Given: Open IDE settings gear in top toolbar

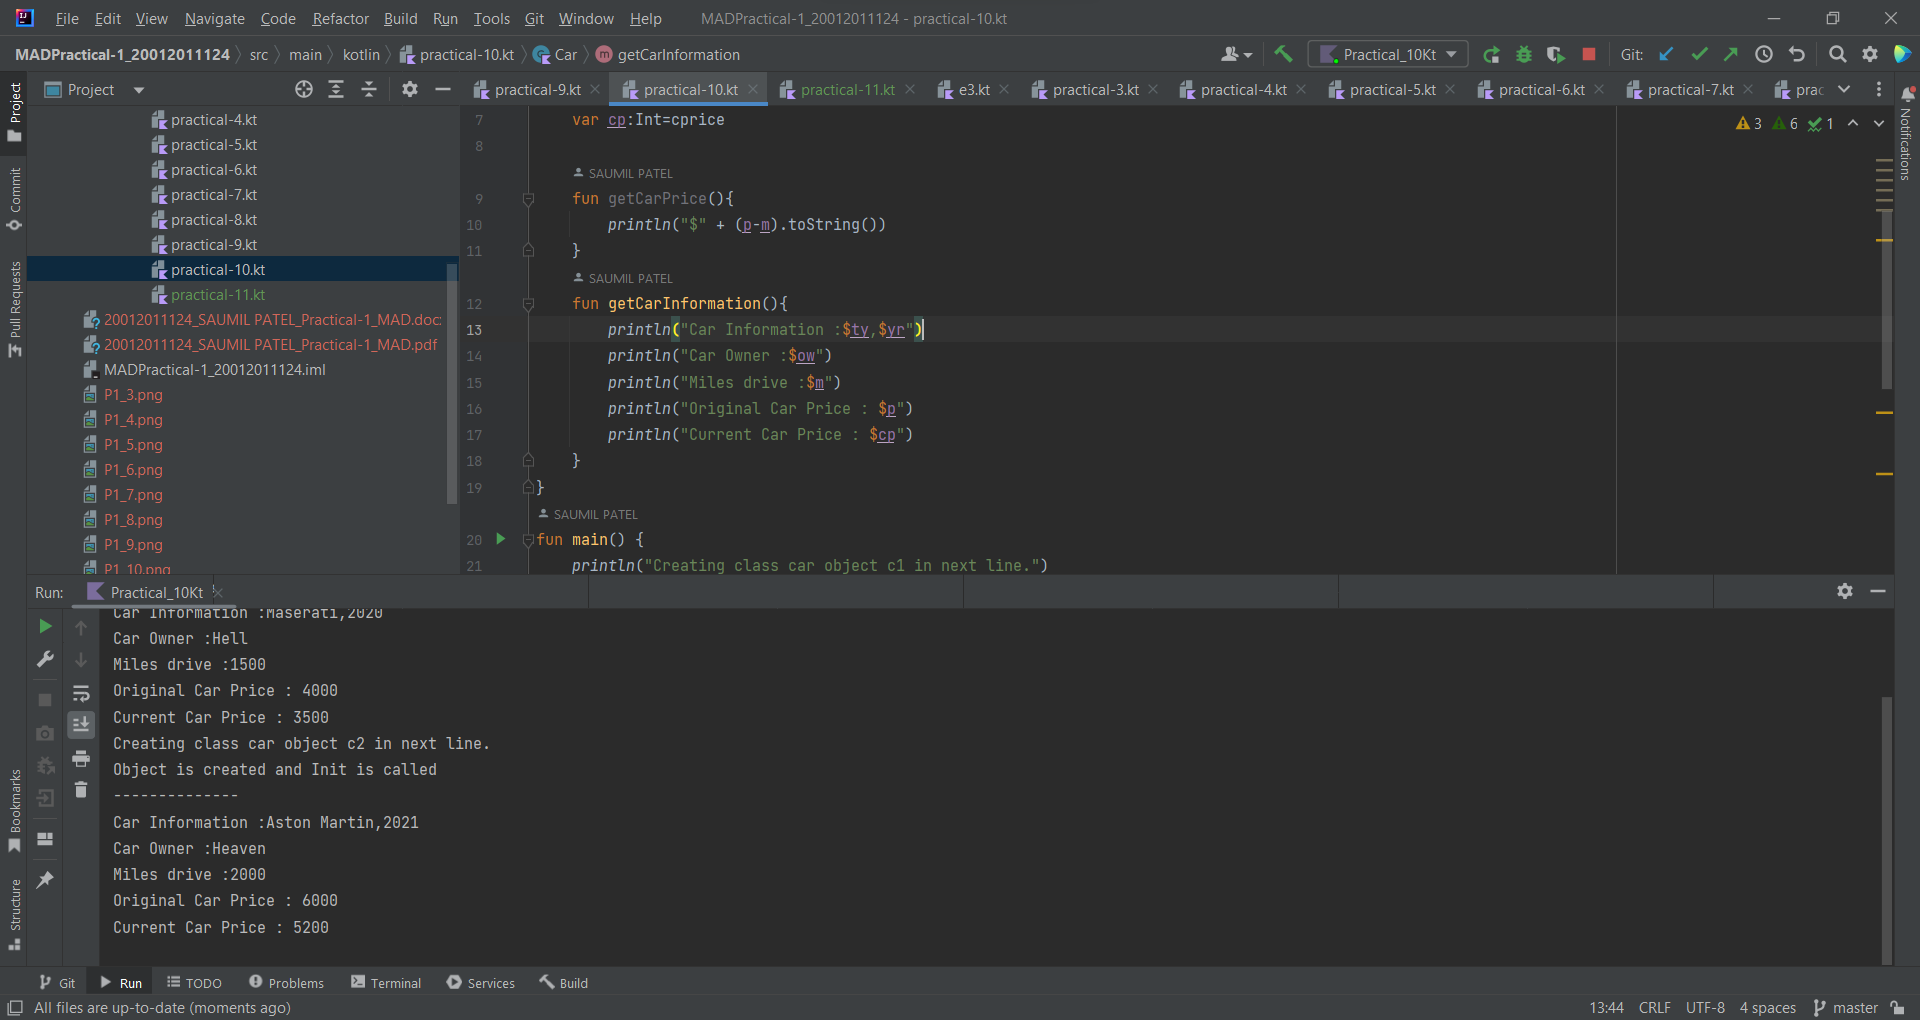Looking at the screenshot, I should coord(1870,54).
